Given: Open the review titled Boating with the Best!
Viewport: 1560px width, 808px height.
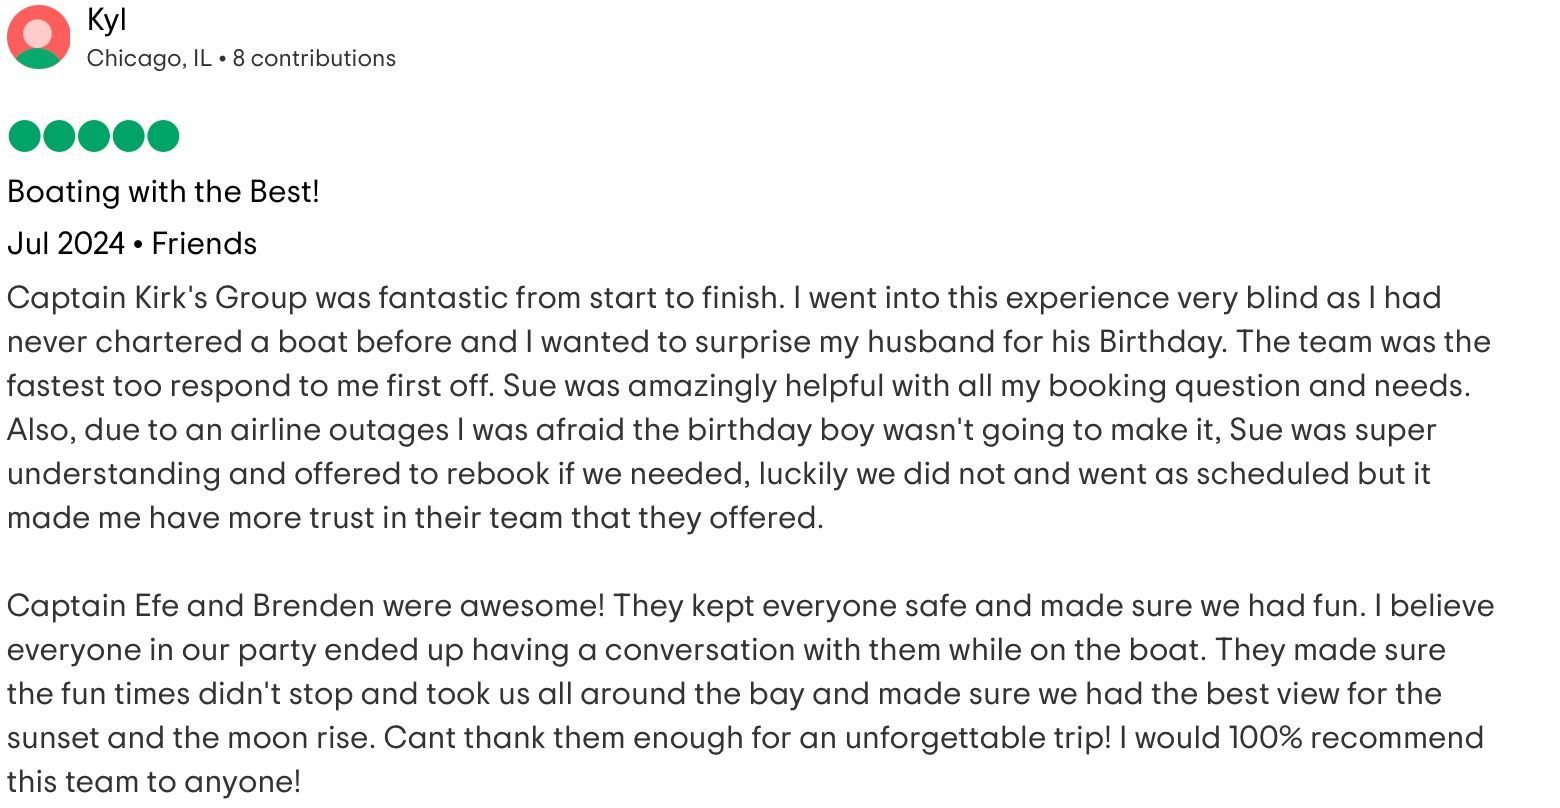Looking at the screenshot, I should [x=163, y=191].
